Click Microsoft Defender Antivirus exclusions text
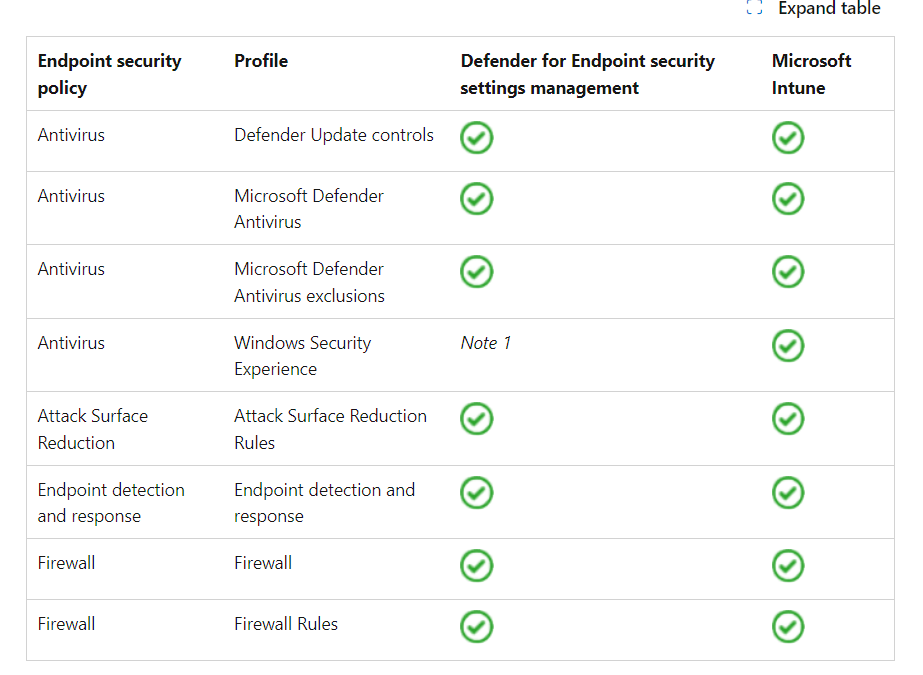The image size is (923, 675). click(309, 282)
